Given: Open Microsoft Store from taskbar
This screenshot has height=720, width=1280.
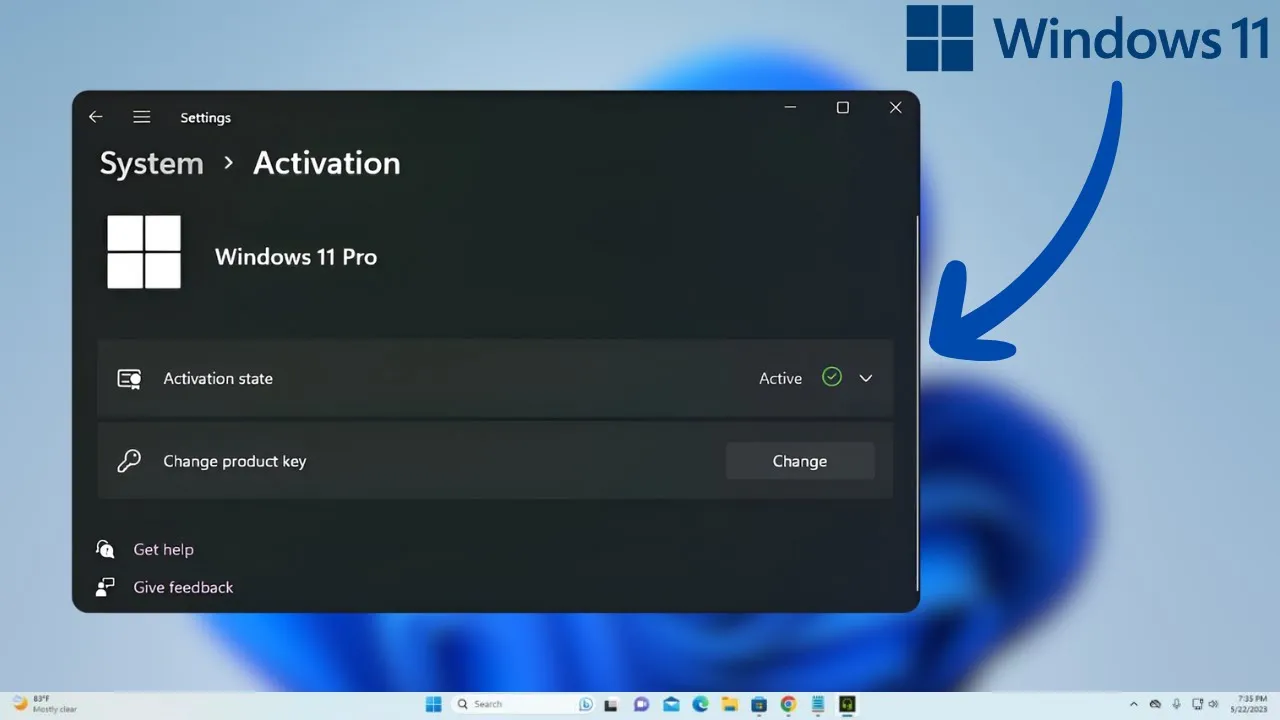Looking at the screenshot, I should (x=759, y=705).
